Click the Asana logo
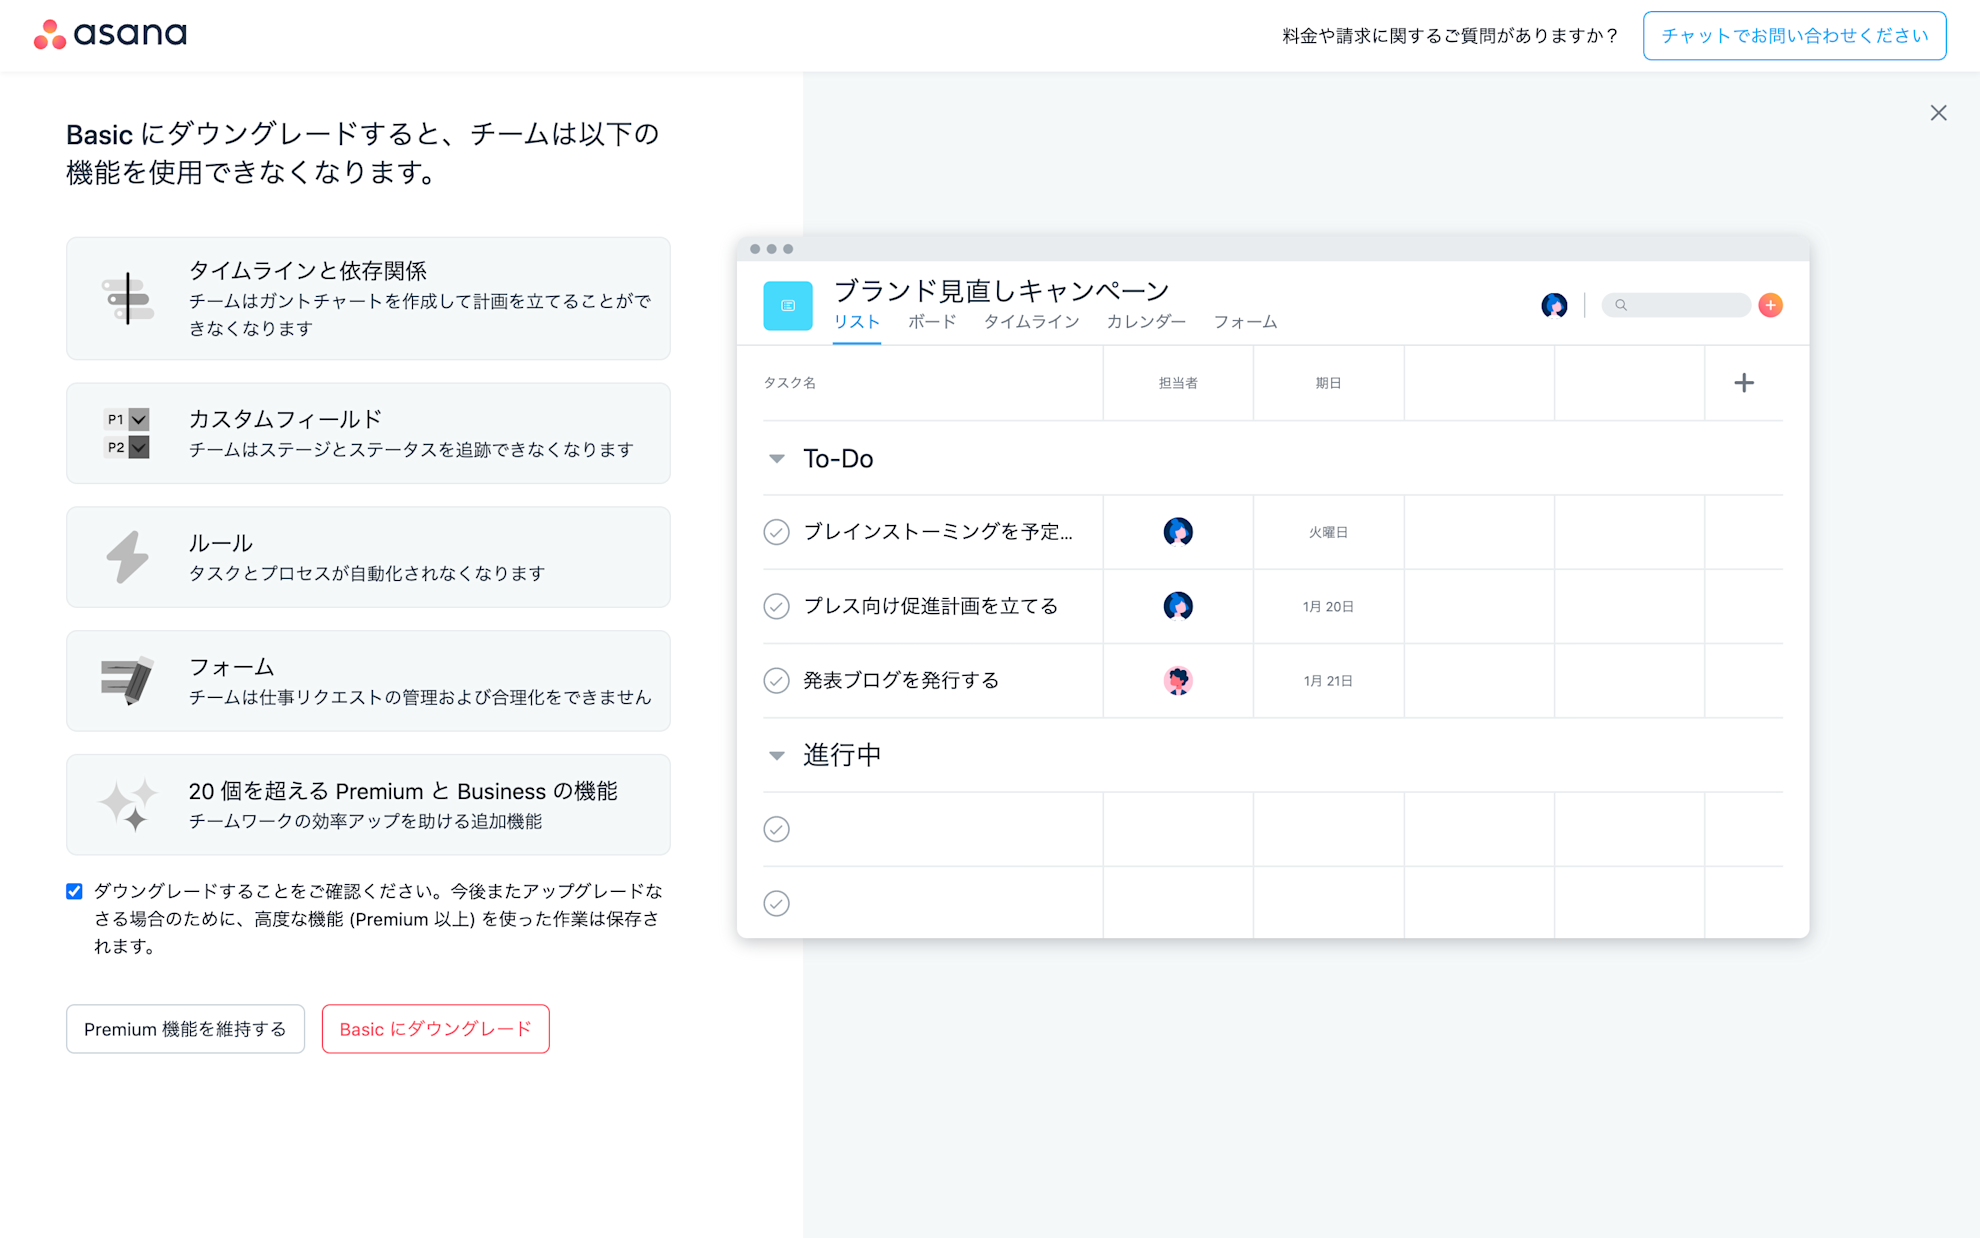 [110, 34]
